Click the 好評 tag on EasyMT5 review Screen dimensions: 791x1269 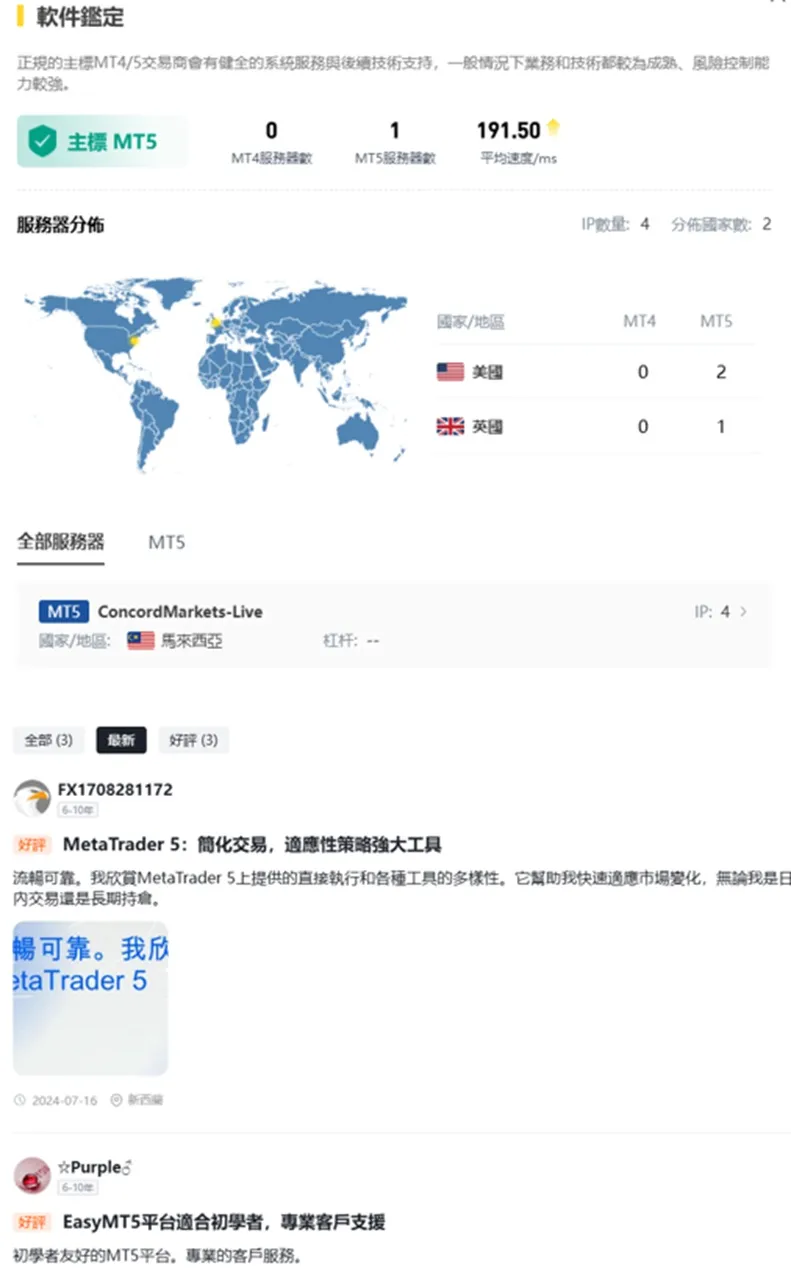click(x=32, y=1222)
